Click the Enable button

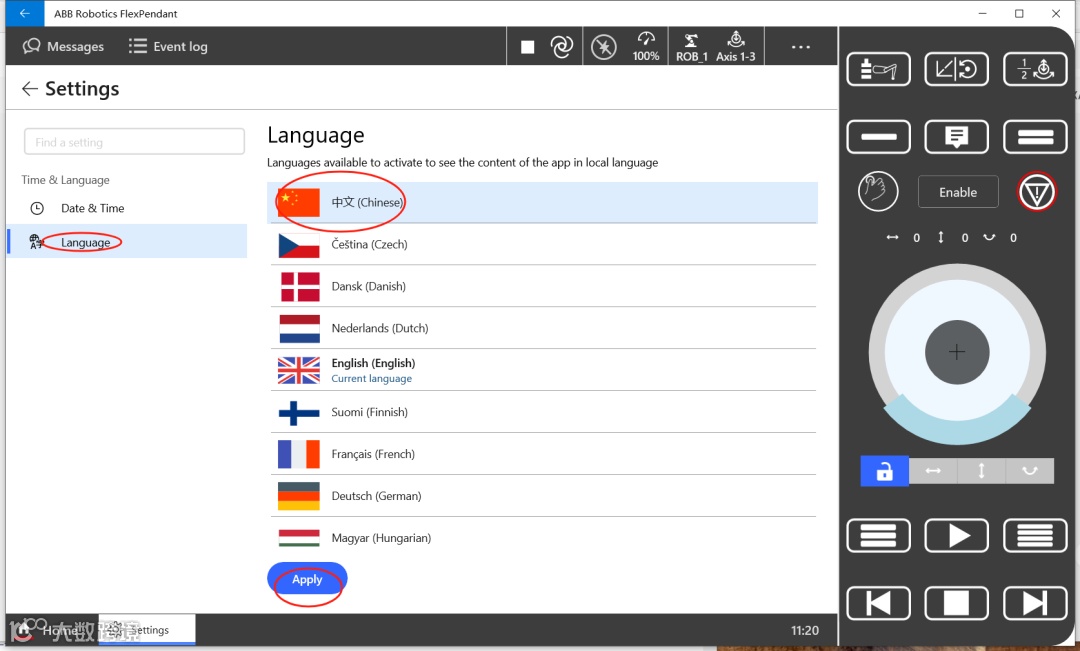point(958,192)
